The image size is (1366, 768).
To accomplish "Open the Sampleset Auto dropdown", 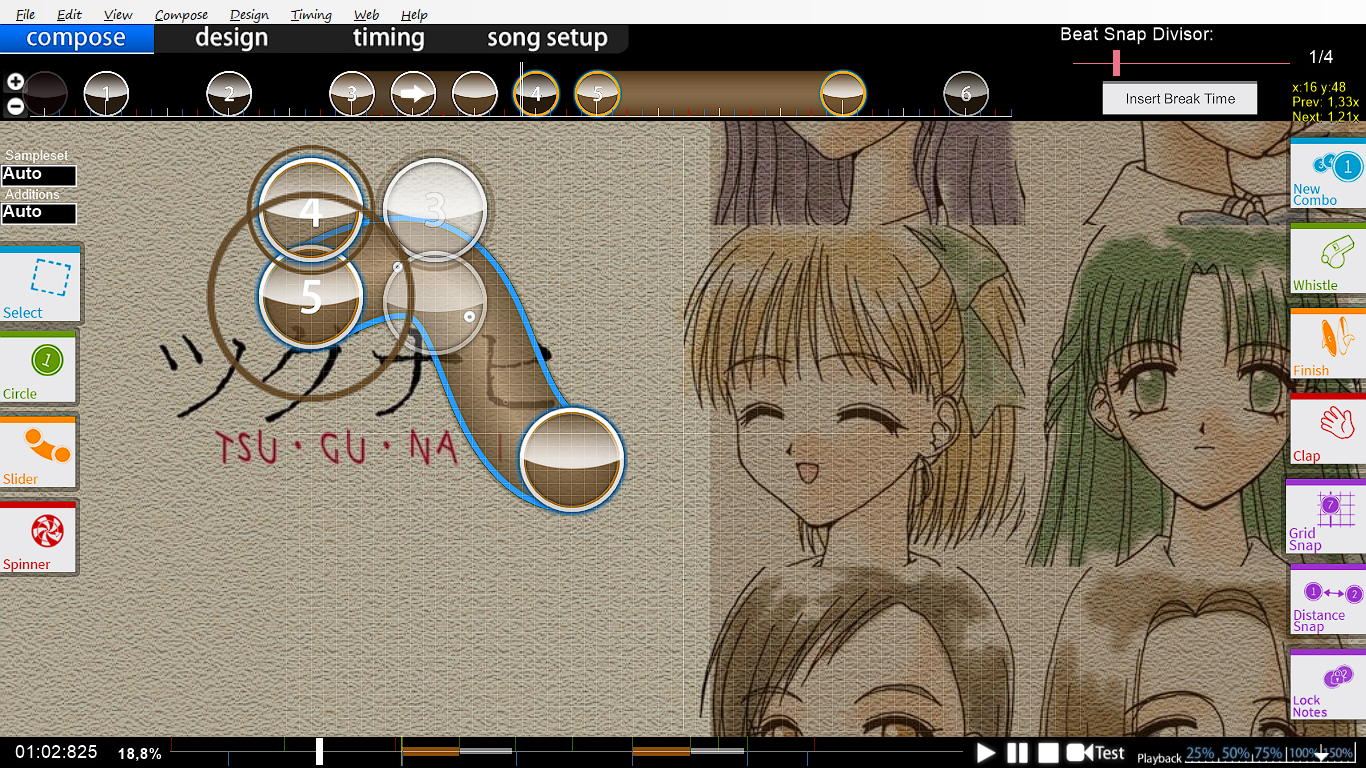I will click(x=38, y=175).
